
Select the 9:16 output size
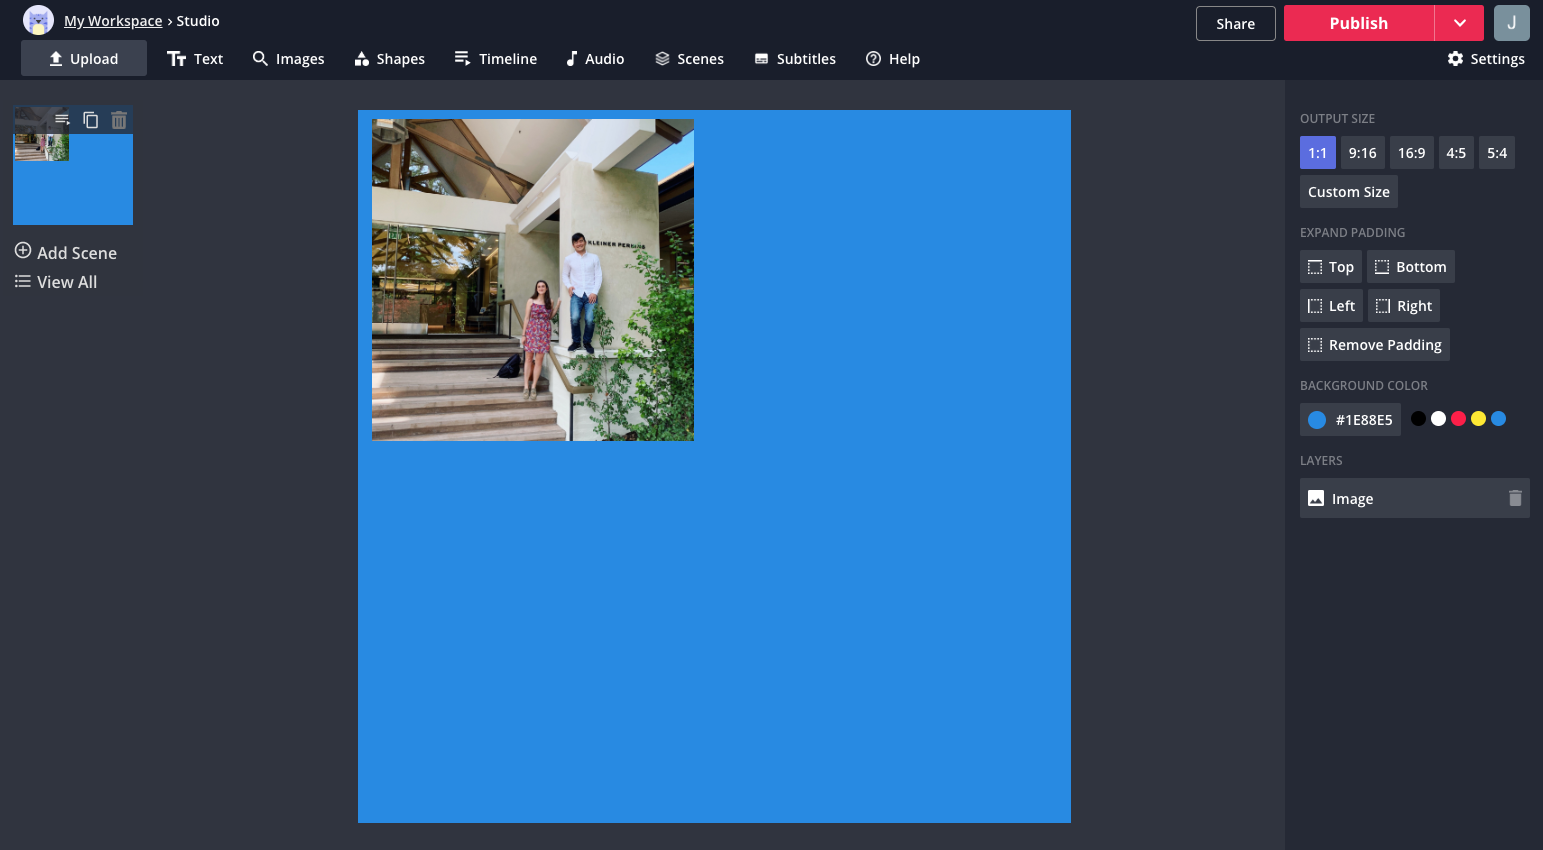[x=1362, y=153]
